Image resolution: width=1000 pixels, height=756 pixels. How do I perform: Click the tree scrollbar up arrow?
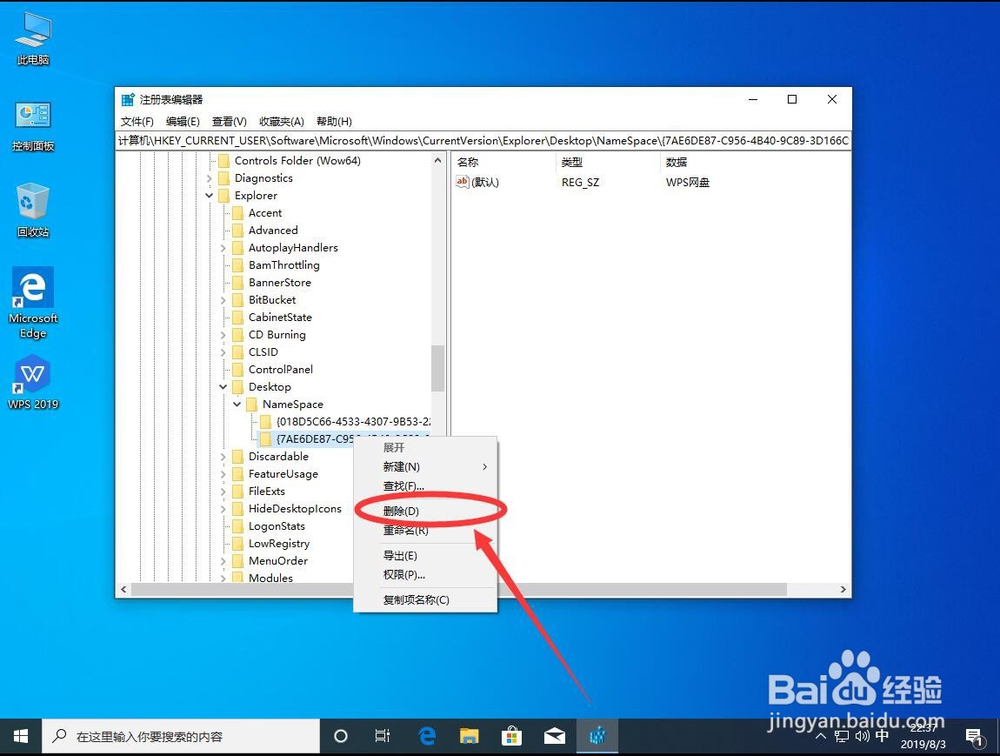click(x=438, y=161)
